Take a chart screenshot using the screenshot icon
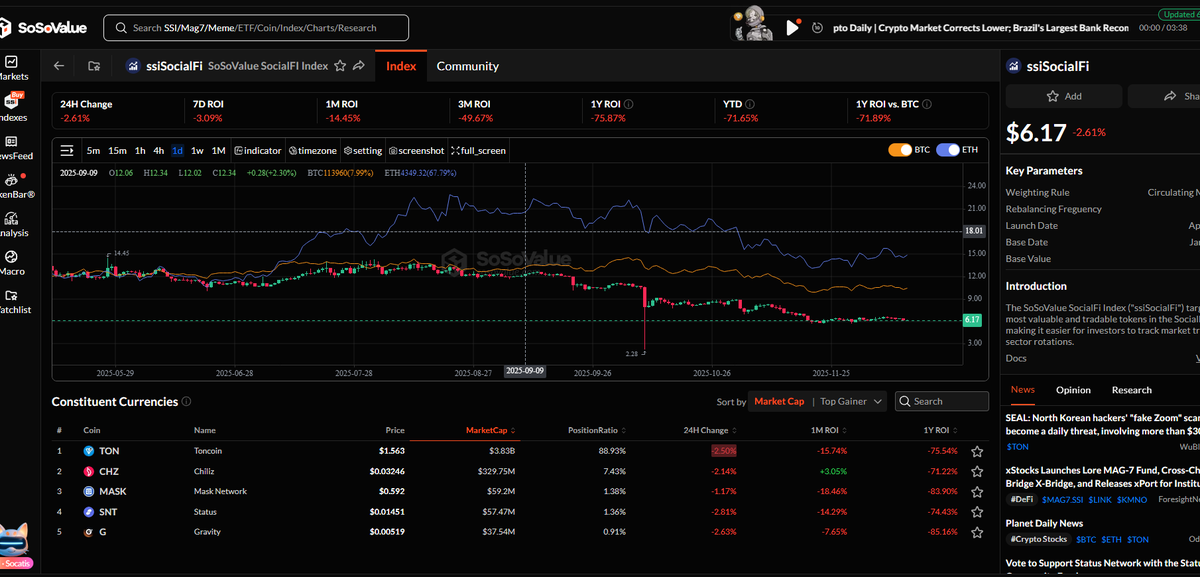The width and height of the screenshot is (1200, 577). (x=416, y=150)
